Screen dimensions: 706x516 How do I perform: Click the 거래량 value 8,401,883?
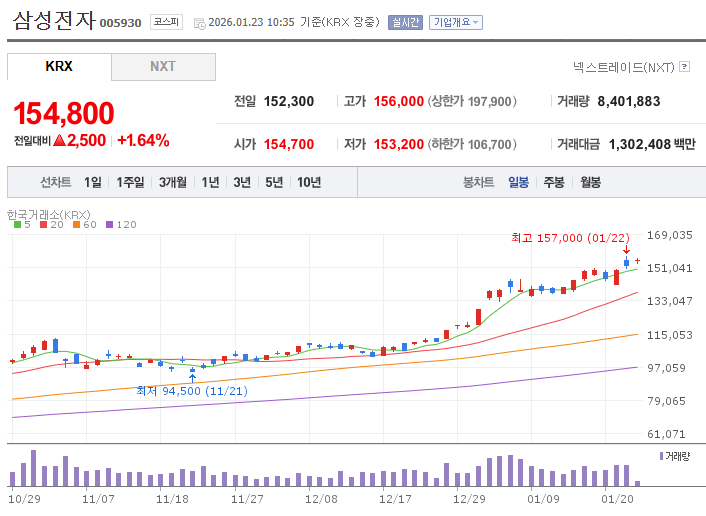(629, 101)
